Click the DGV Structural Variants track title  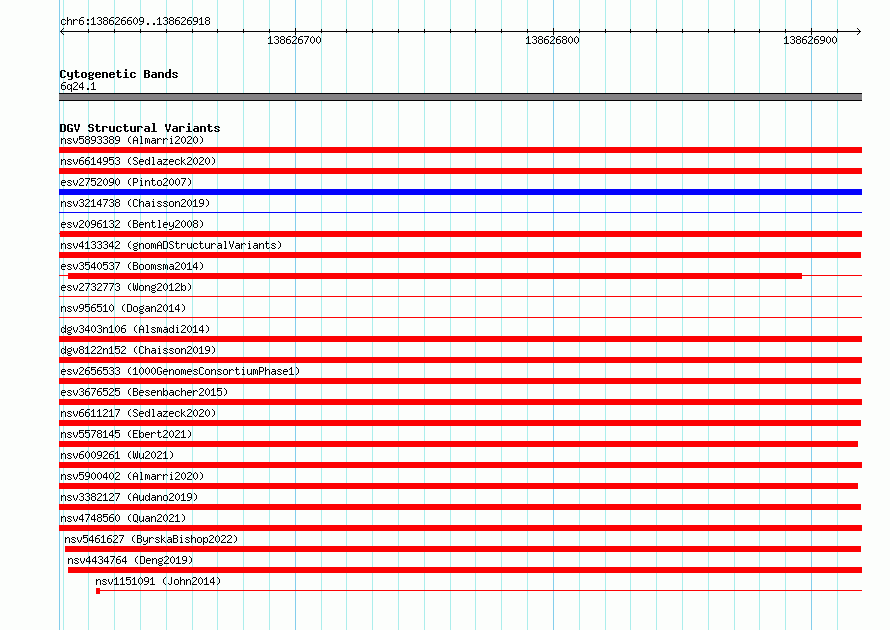click(x=140, y=128)
